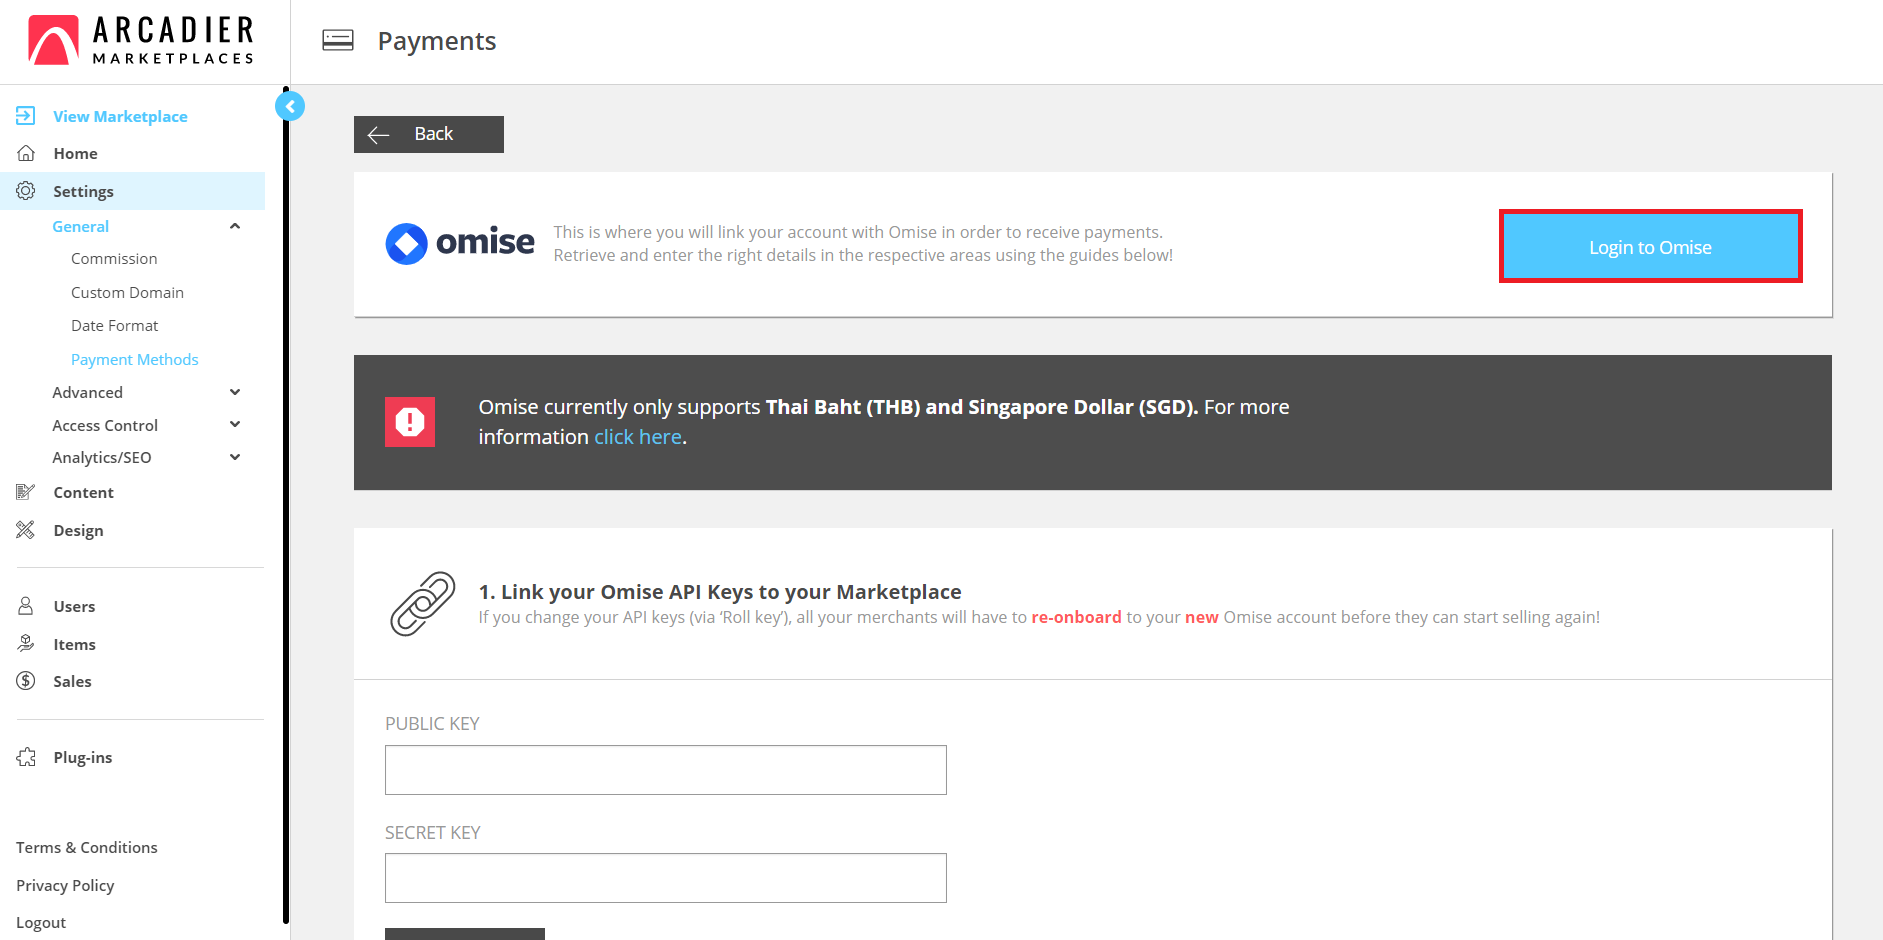Go to Content section
This screenshot has height=940, width=1883.
[83, 492]
